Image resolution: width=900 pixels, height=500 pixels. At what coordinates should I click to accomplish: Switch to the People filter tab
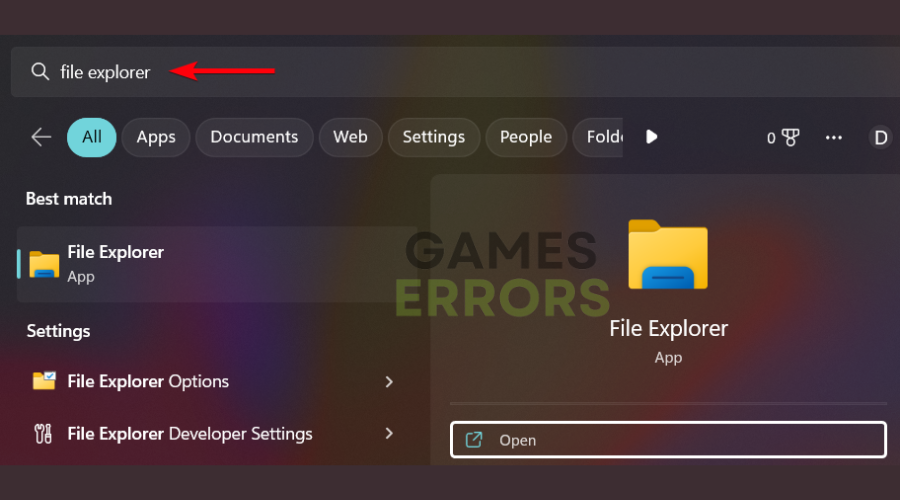point(526,137)
